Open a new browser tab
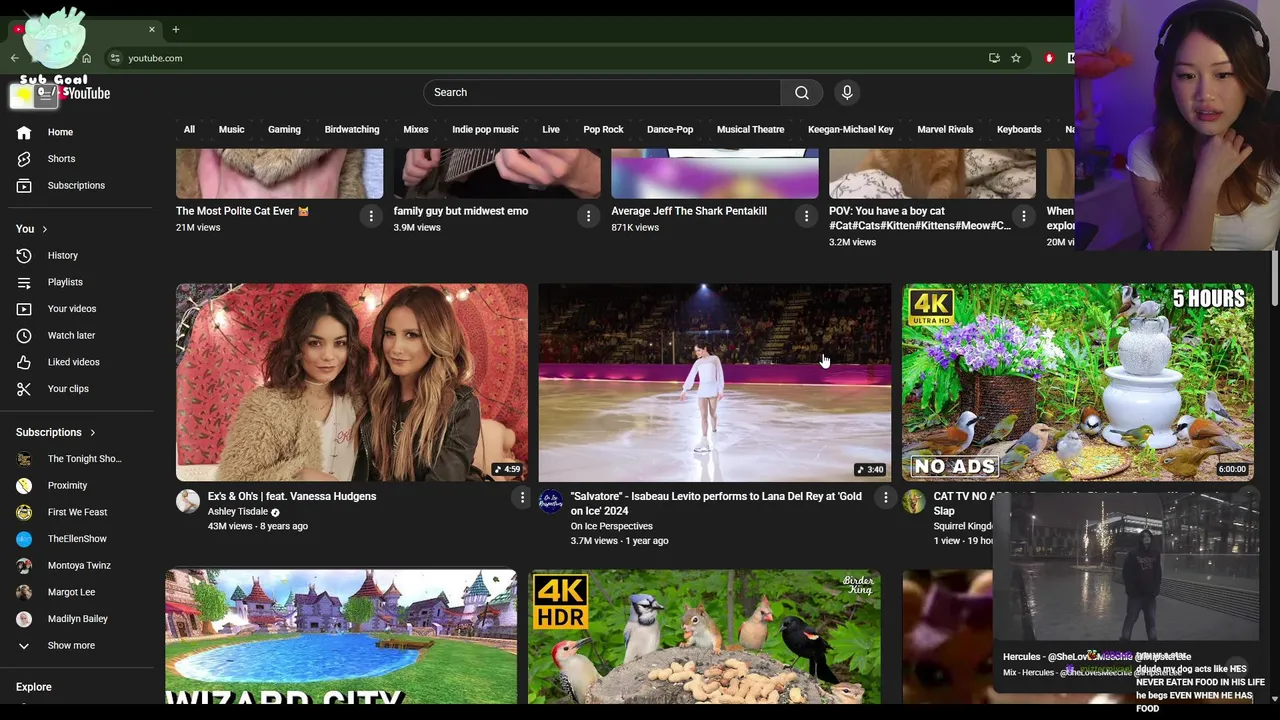1280x720 pixels. click(x=175, y=29)
